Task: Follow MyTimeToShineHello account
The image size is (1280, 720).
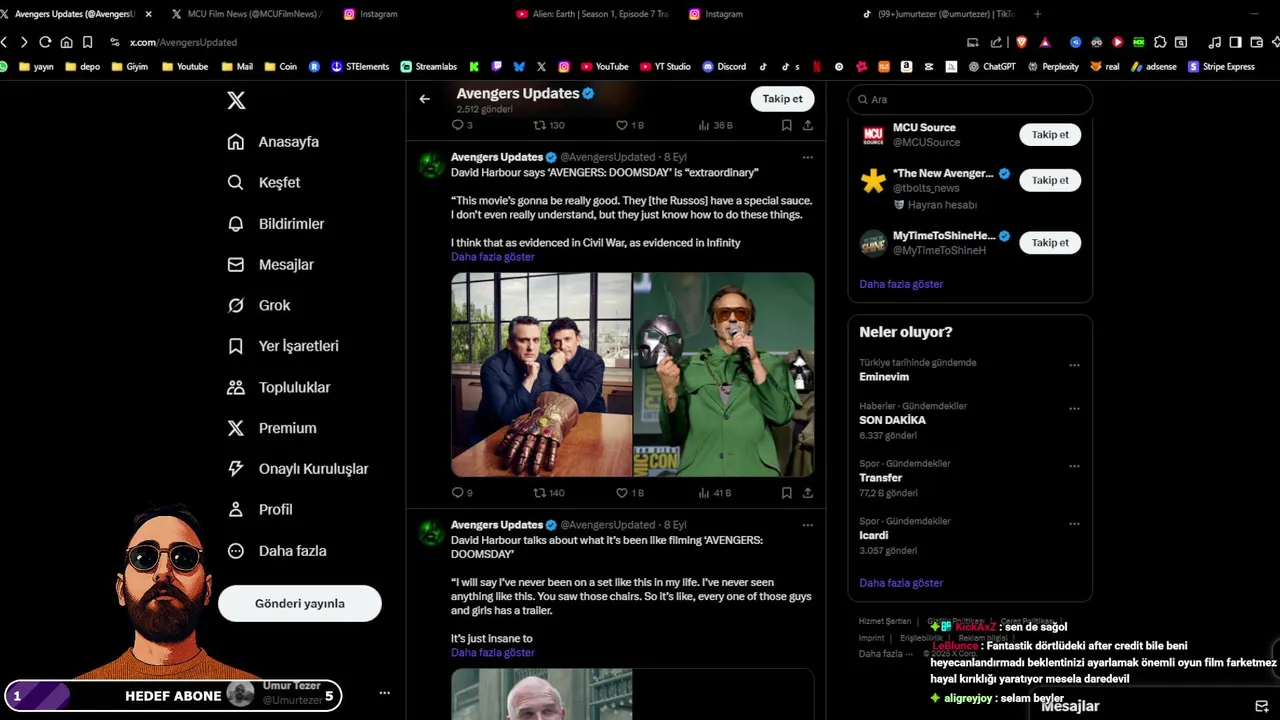Action: [1050, 243]
